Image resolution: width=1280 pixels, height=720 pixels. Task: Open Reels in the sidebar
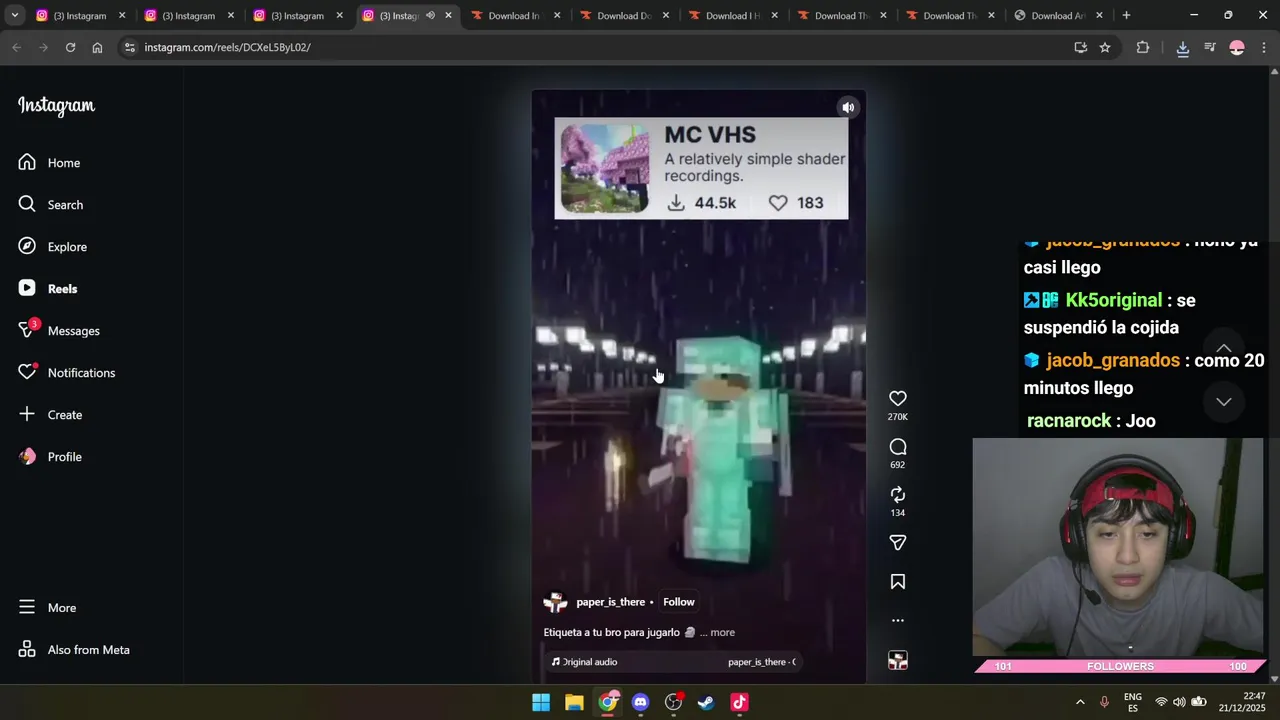(x=48, y=289)
